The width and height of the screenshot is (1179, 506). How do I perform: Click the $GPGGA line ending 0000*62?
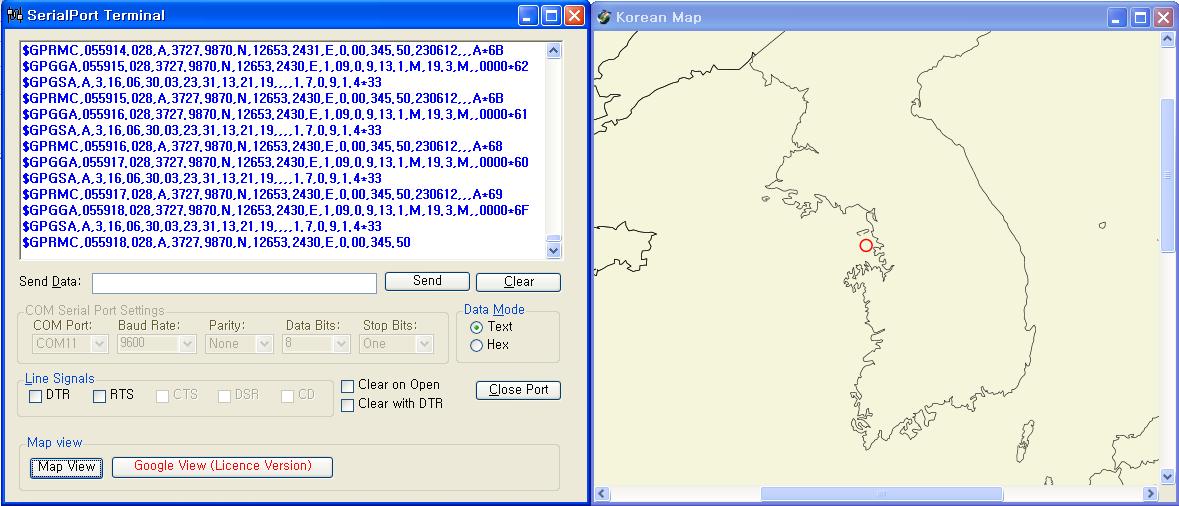(x=275, y=67)
